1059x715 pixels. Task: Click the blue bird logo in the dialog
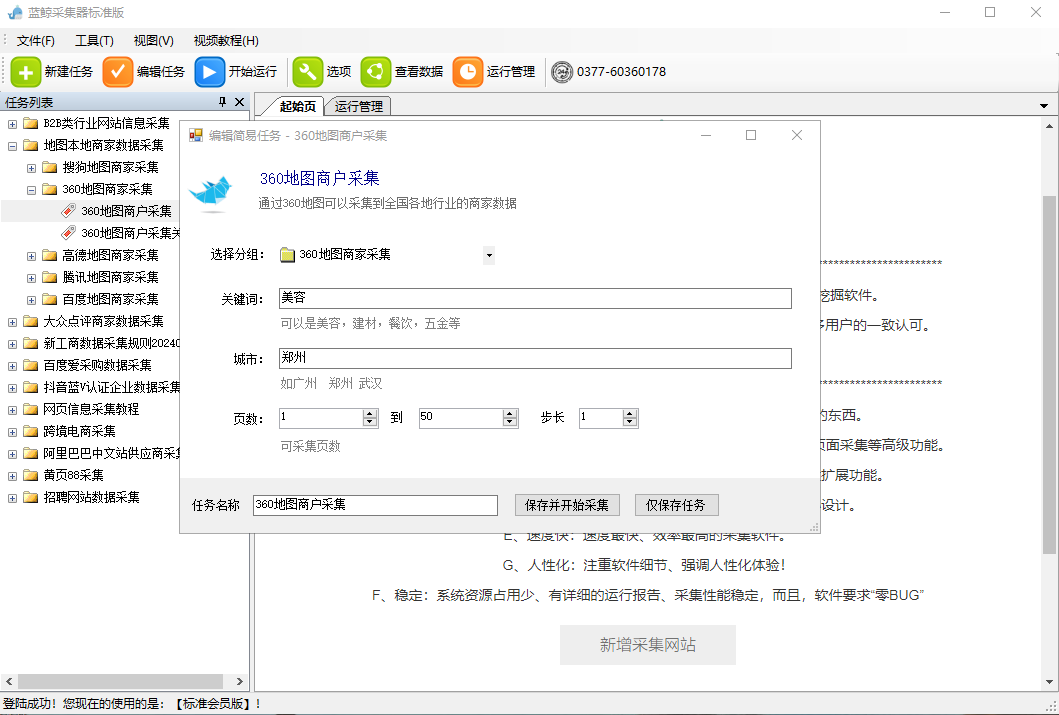(x=211, y=192)
